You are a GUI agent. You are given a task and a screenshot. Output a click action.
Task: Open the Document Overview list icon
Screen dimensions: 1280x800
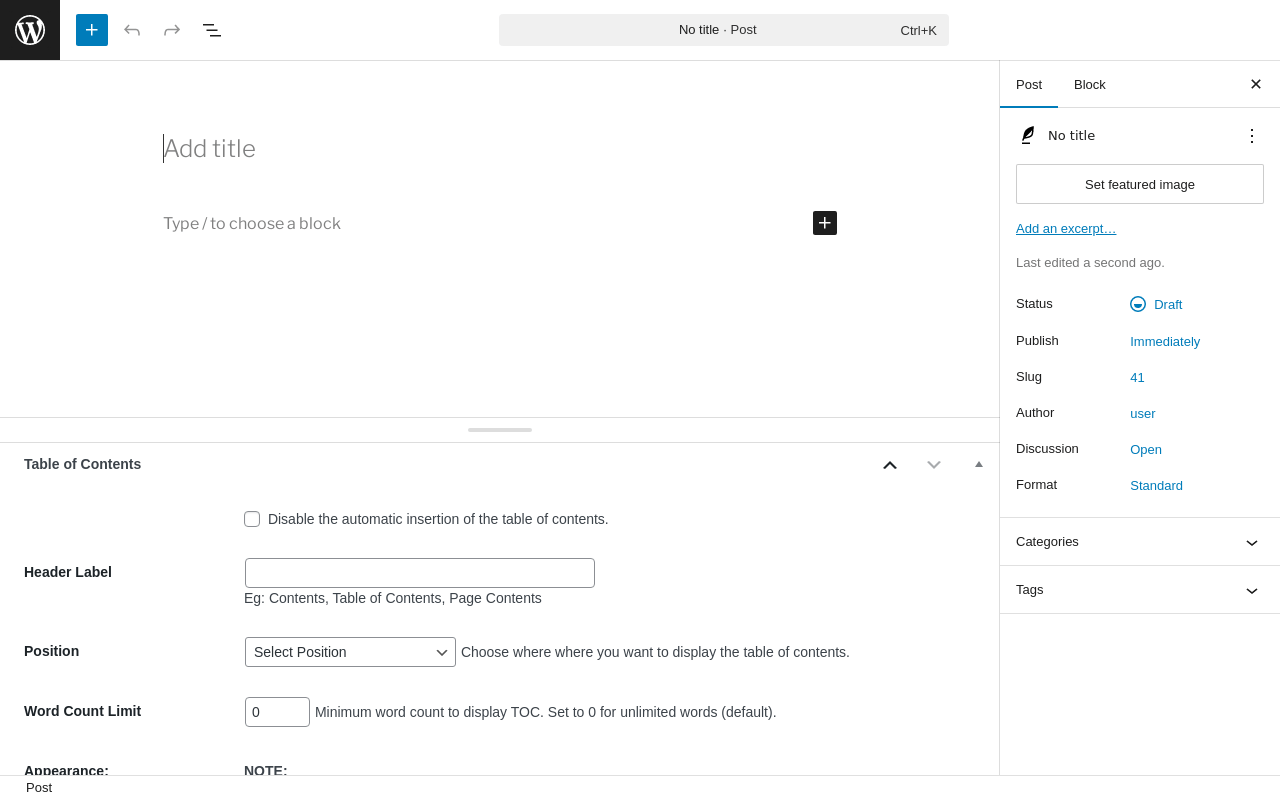[212, 30]
